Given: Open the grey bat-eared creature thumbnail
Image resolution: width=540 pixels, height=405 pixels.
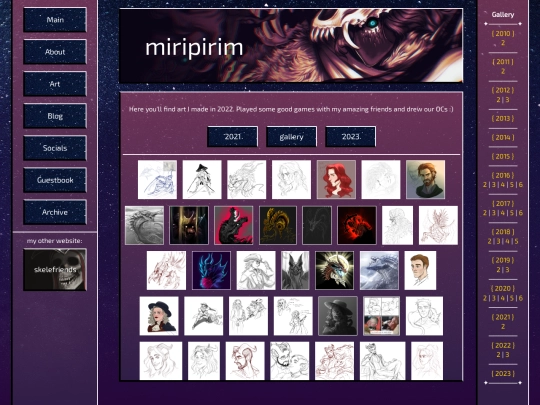Looking at the screenshot, I should 295,270.
